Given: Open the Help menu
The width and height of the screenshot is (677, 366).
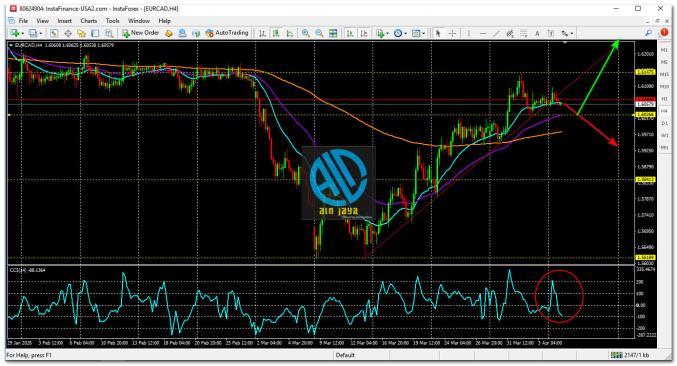Looking at the screenshot, I should tap(164, 21).
